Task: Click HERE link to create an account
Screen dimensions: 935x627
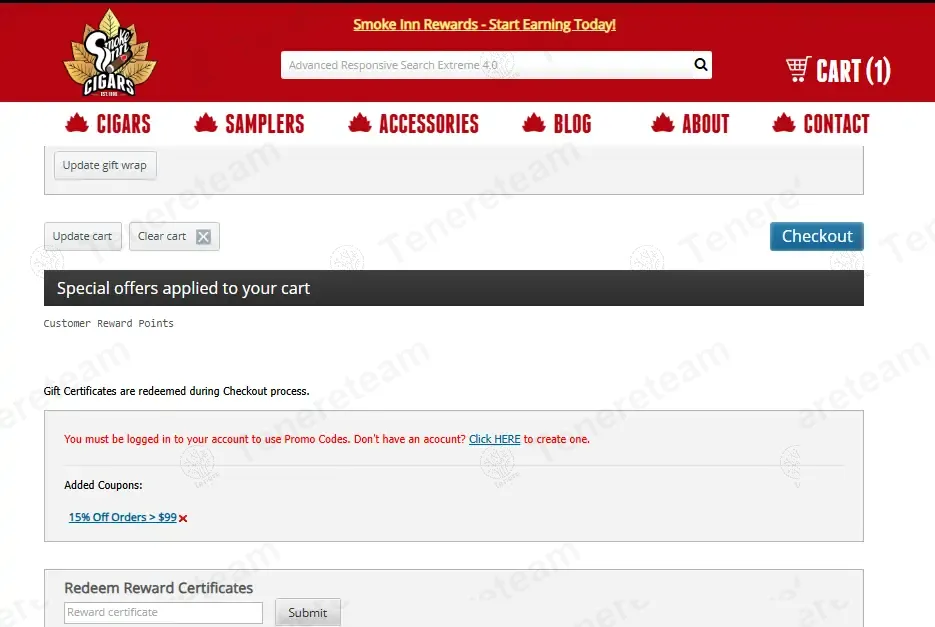Action: (x=494, y=439)
